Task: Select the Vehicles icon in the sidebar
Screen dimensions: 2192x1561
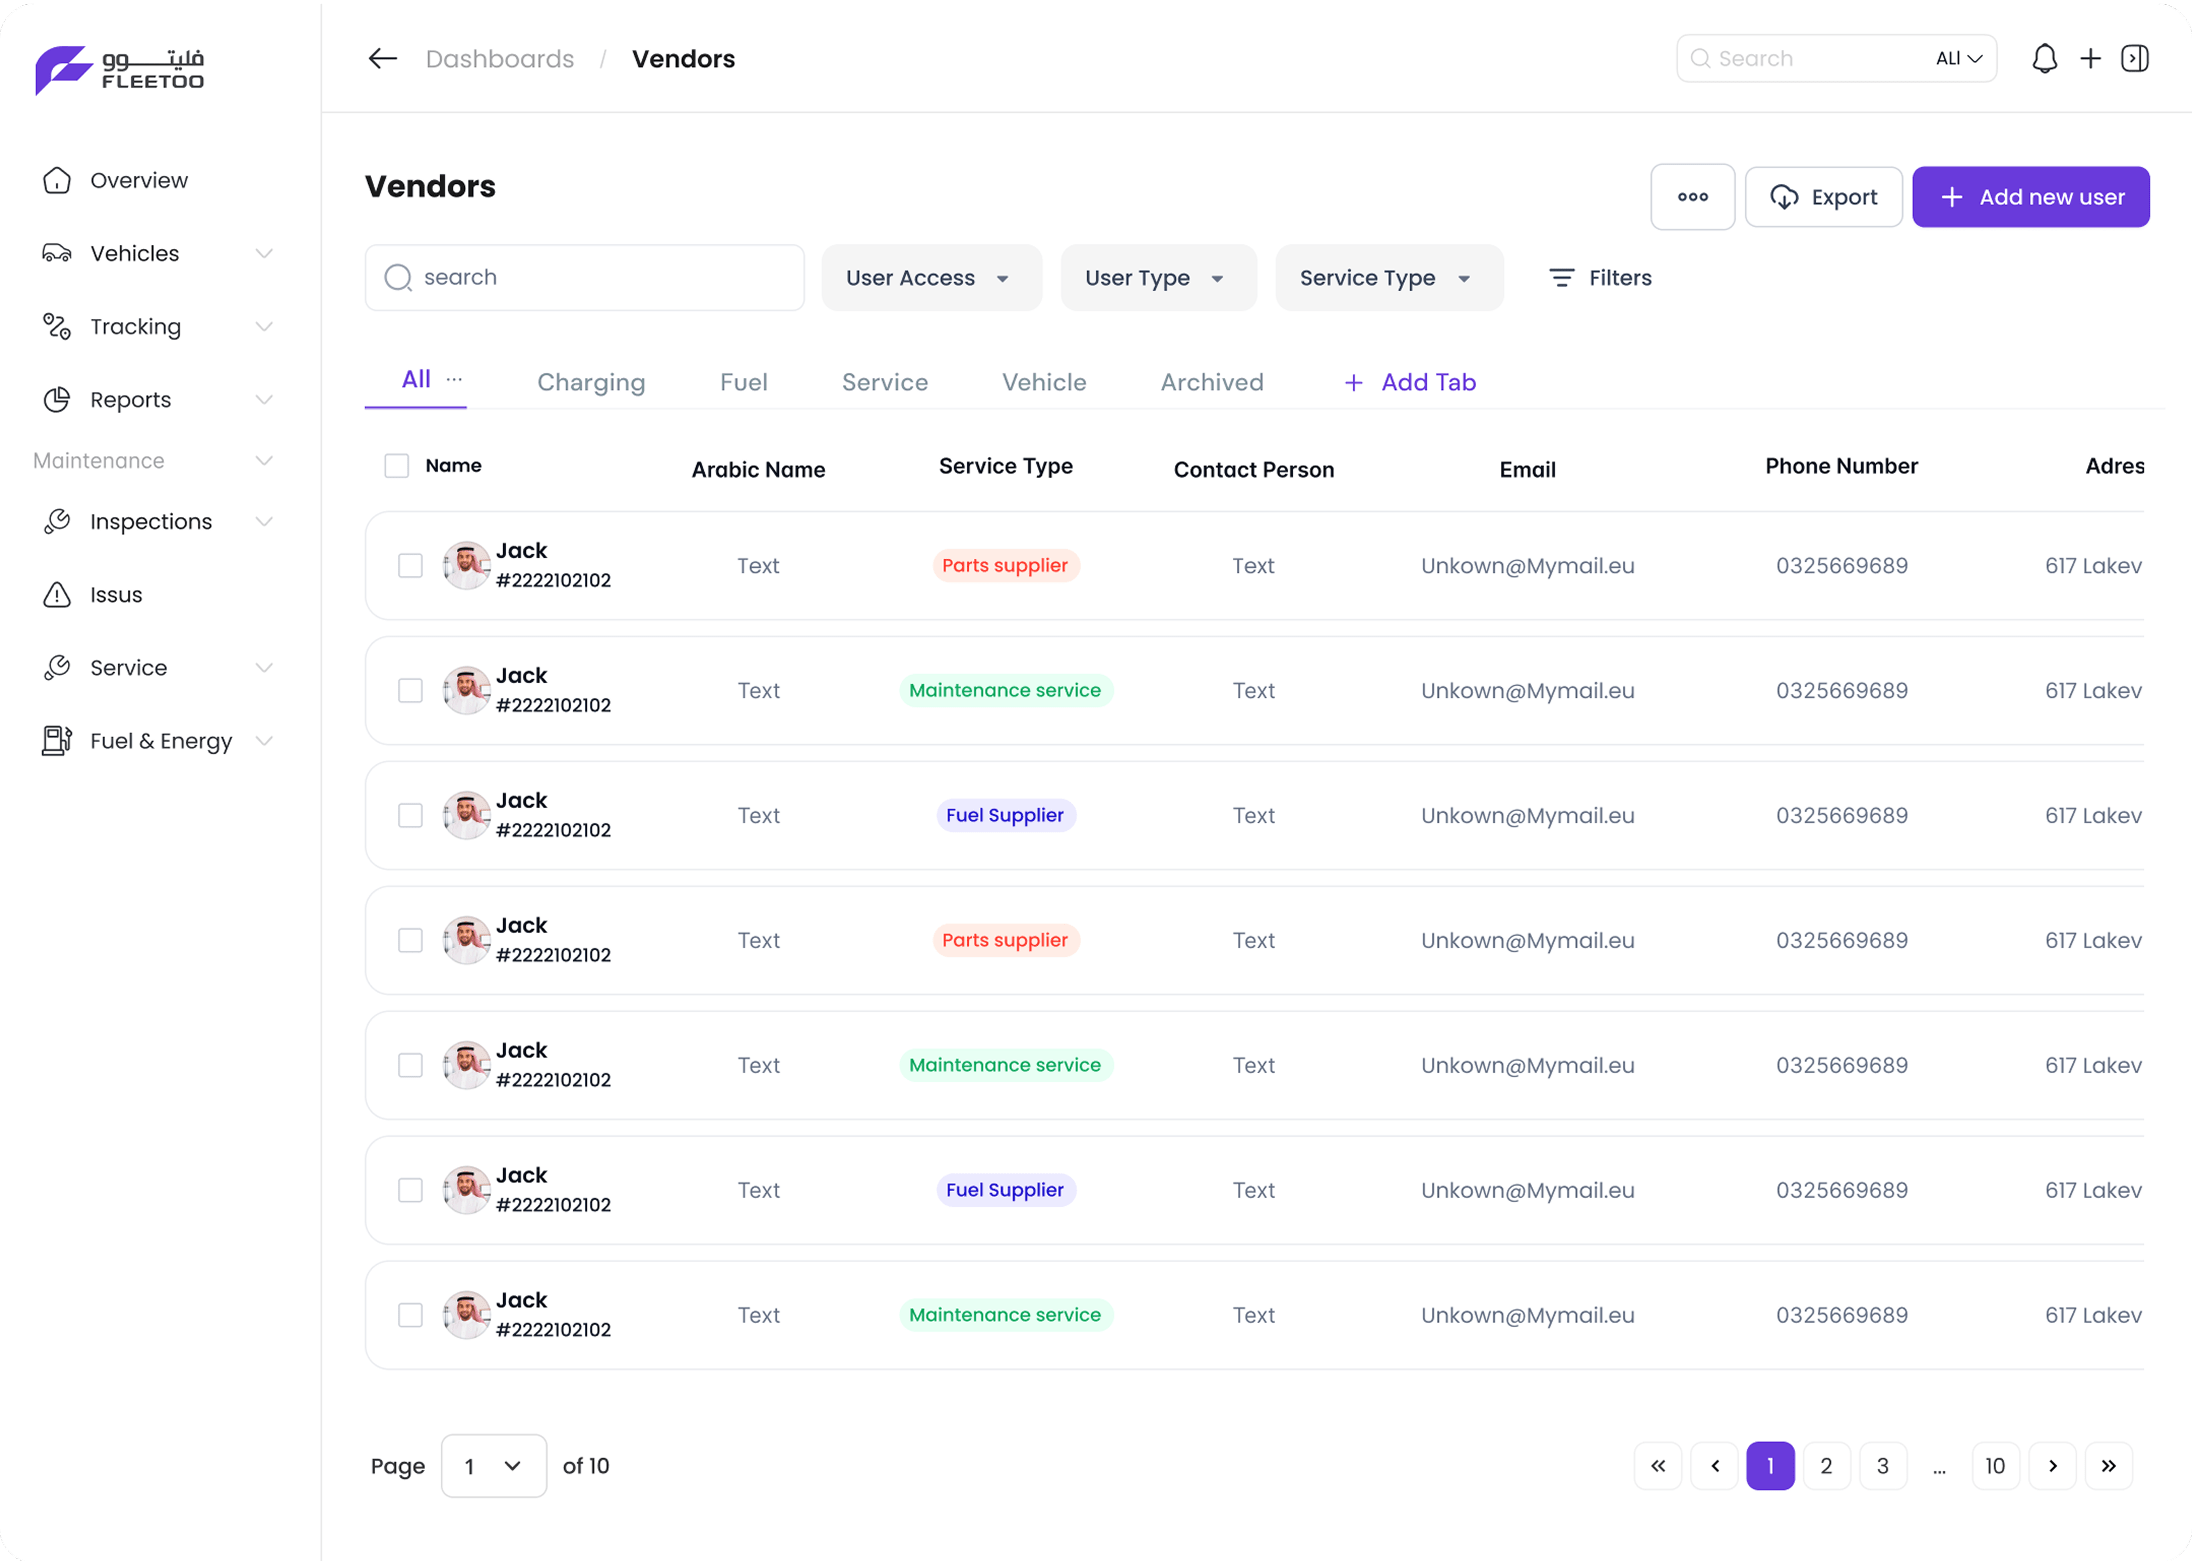Action: click(57, 253)
